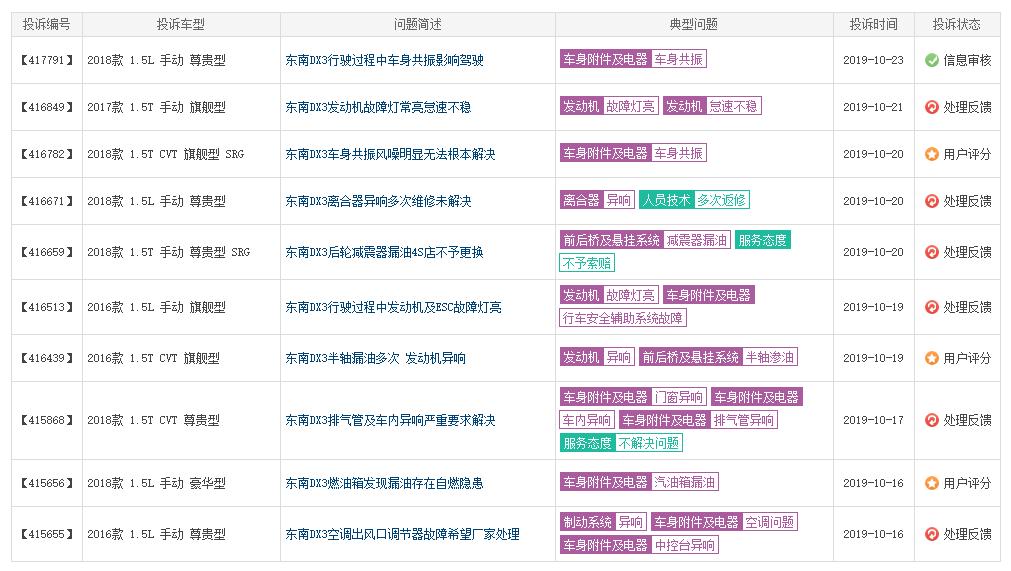Click the orange star icon for complaint 415656

coord(932,483)
